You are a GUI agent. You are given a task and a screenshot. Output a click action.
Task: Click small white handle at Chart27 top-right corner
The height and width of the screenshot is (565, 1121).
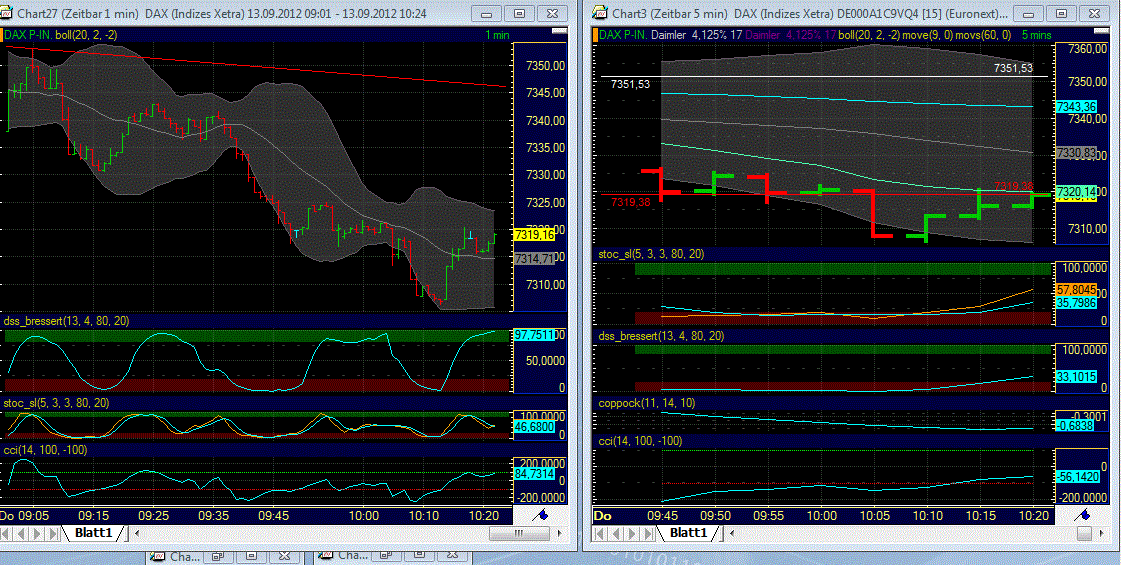coord(562,31)
